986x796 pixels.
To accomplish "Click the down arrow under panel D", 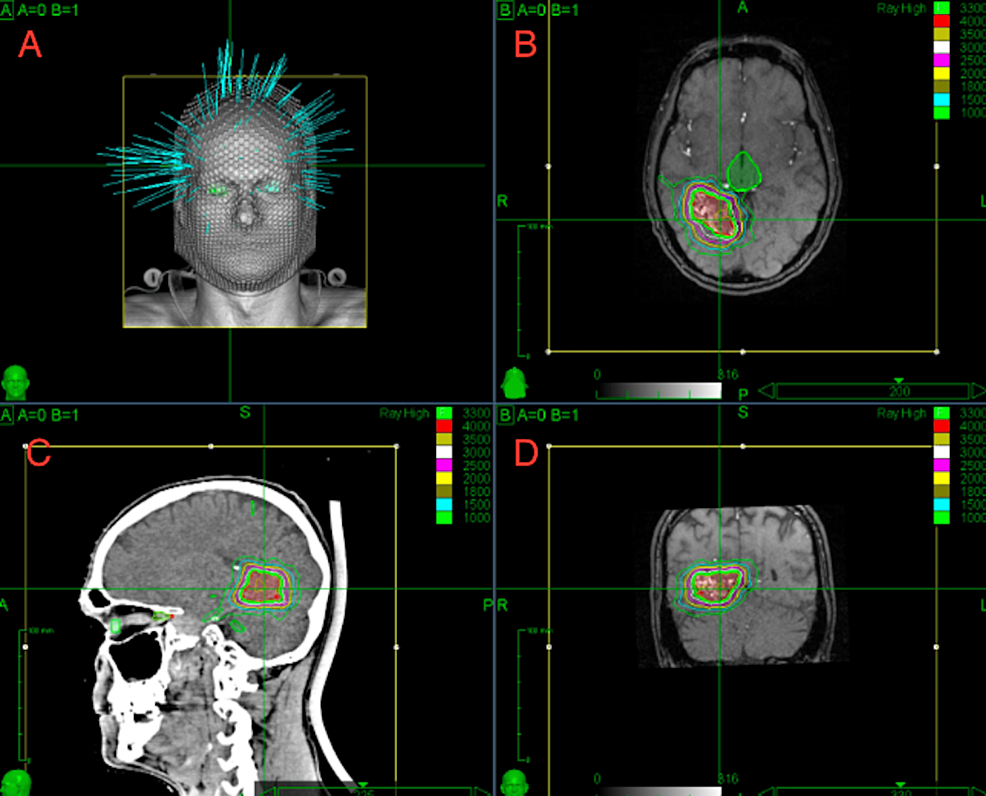I will click(899, 784).
